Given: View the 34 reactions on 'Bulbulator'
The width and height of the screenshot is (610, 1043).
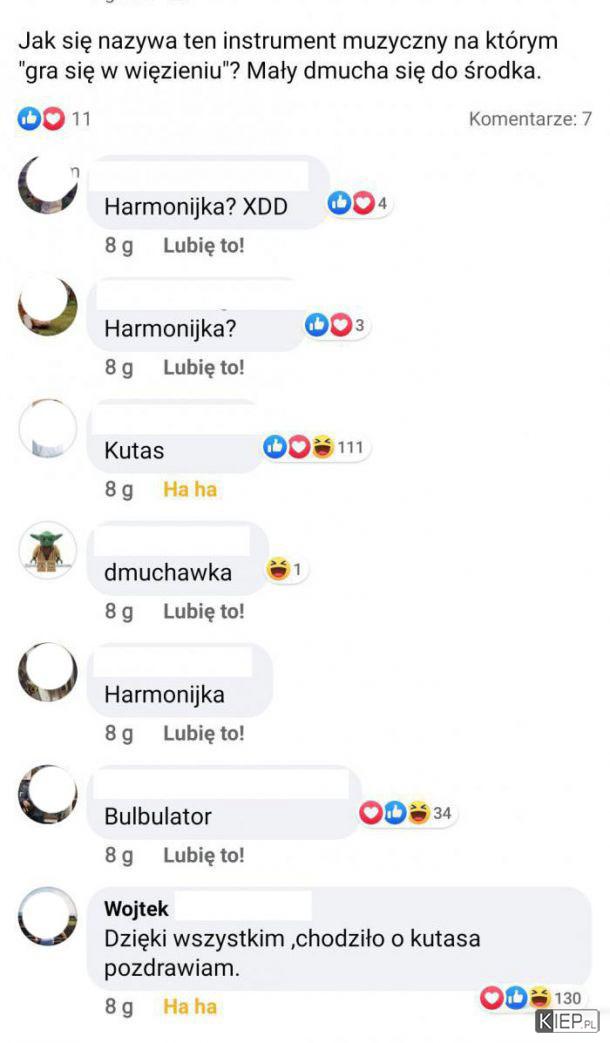Looking at the screenshot, I should point(406,813).
